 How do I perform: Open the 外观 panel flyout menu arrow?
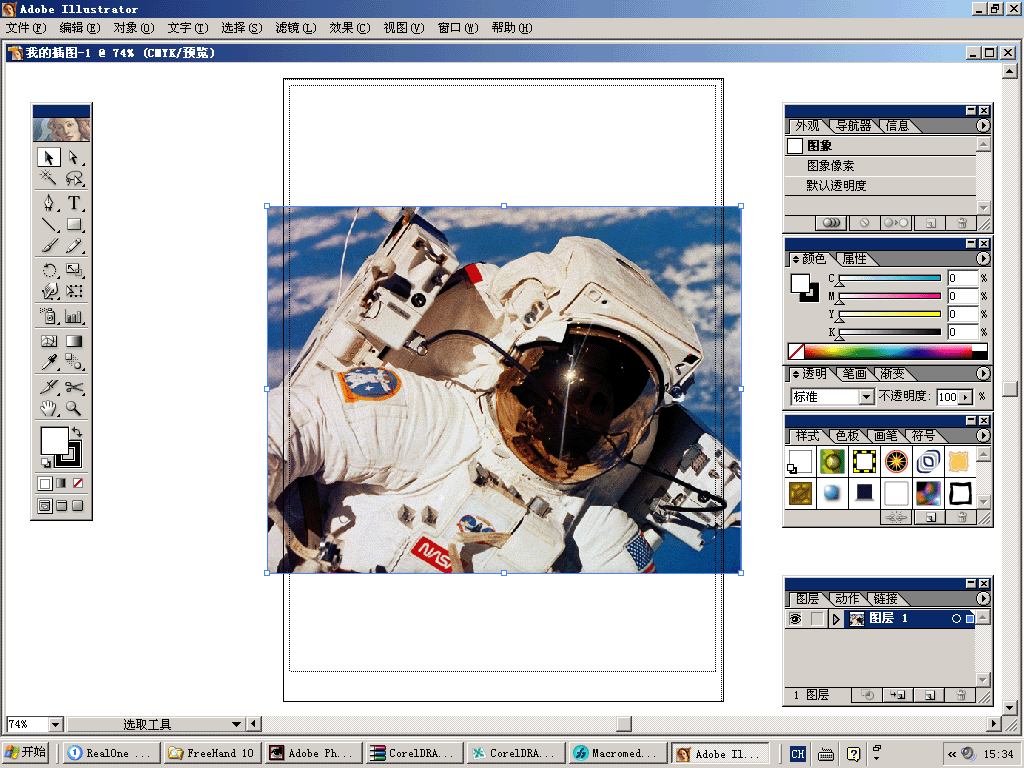(x=982, y=125)
